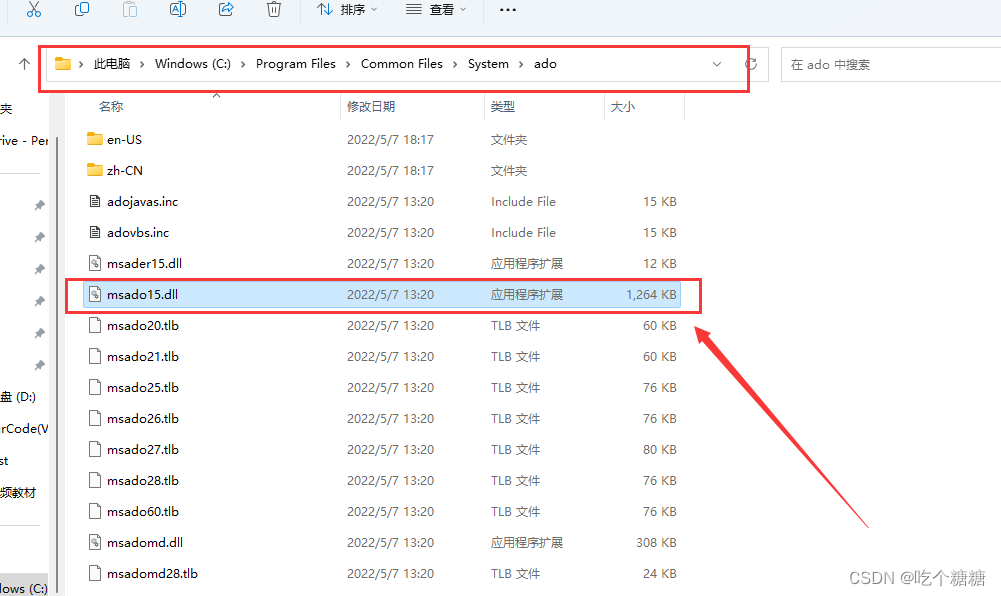Image resolution: width=1001 pixels, height=596 pixels.
Task: Select the adojavas.inc file icon
Action: pos(94,201)
